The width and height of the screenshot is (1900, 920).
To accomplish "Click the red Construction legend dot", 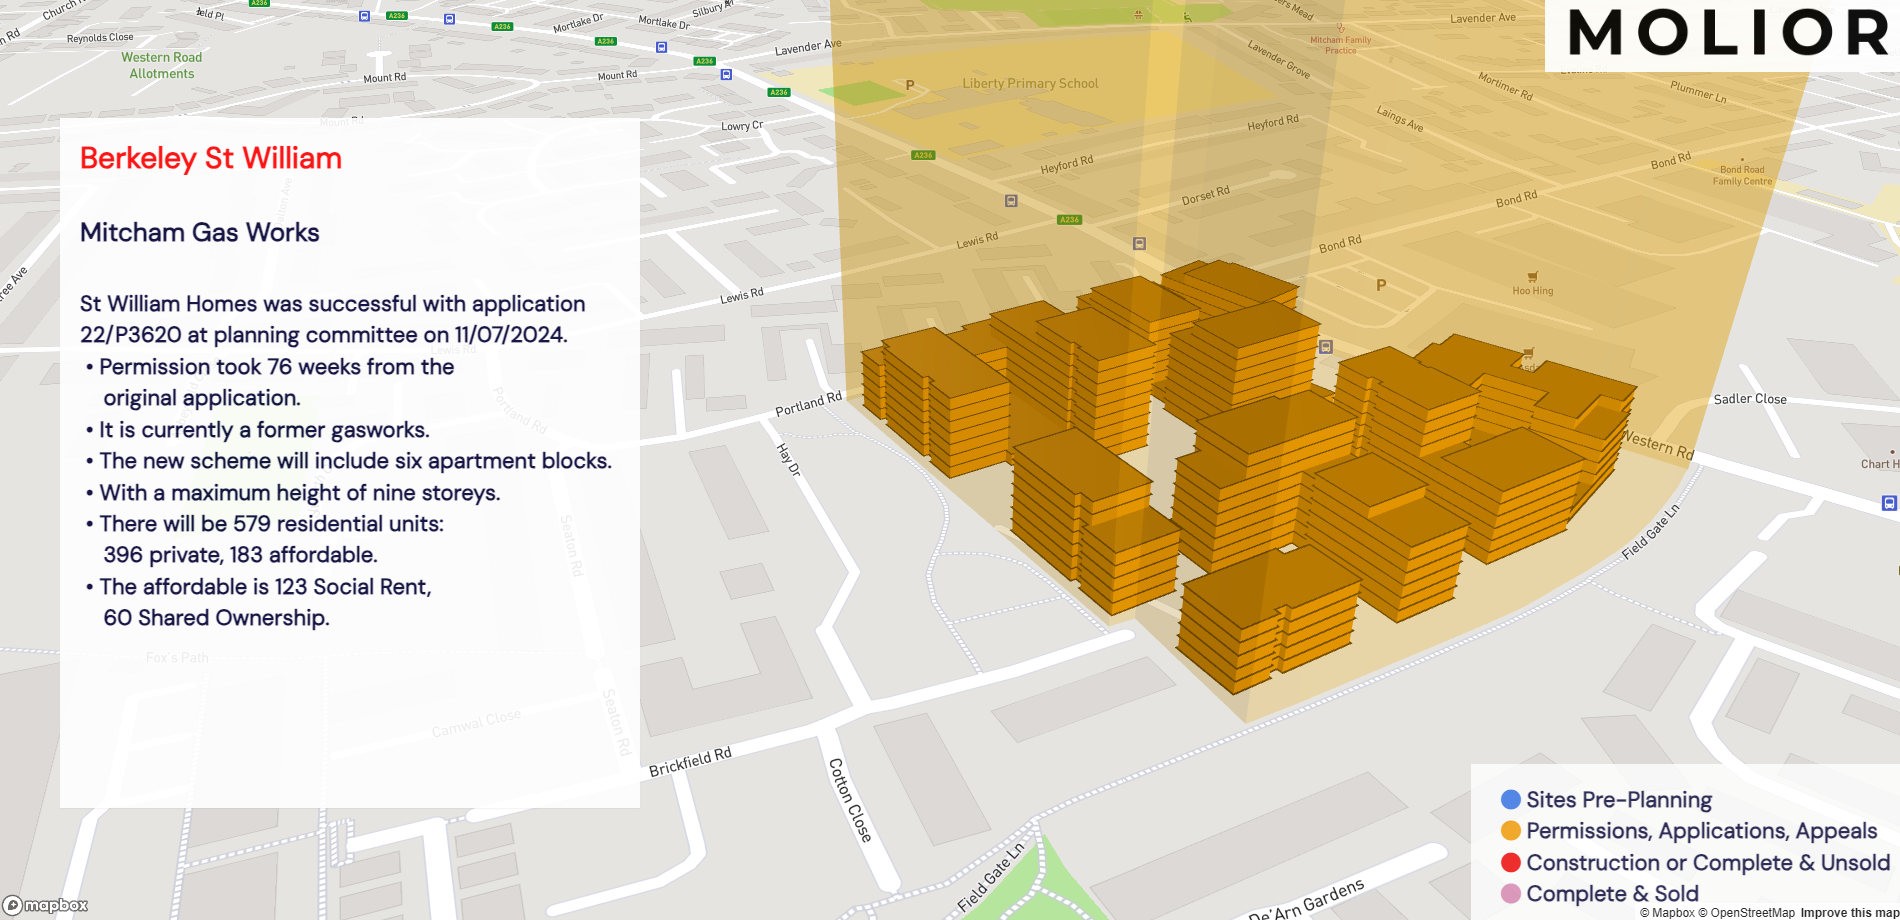I will [x=1511, y=862].
